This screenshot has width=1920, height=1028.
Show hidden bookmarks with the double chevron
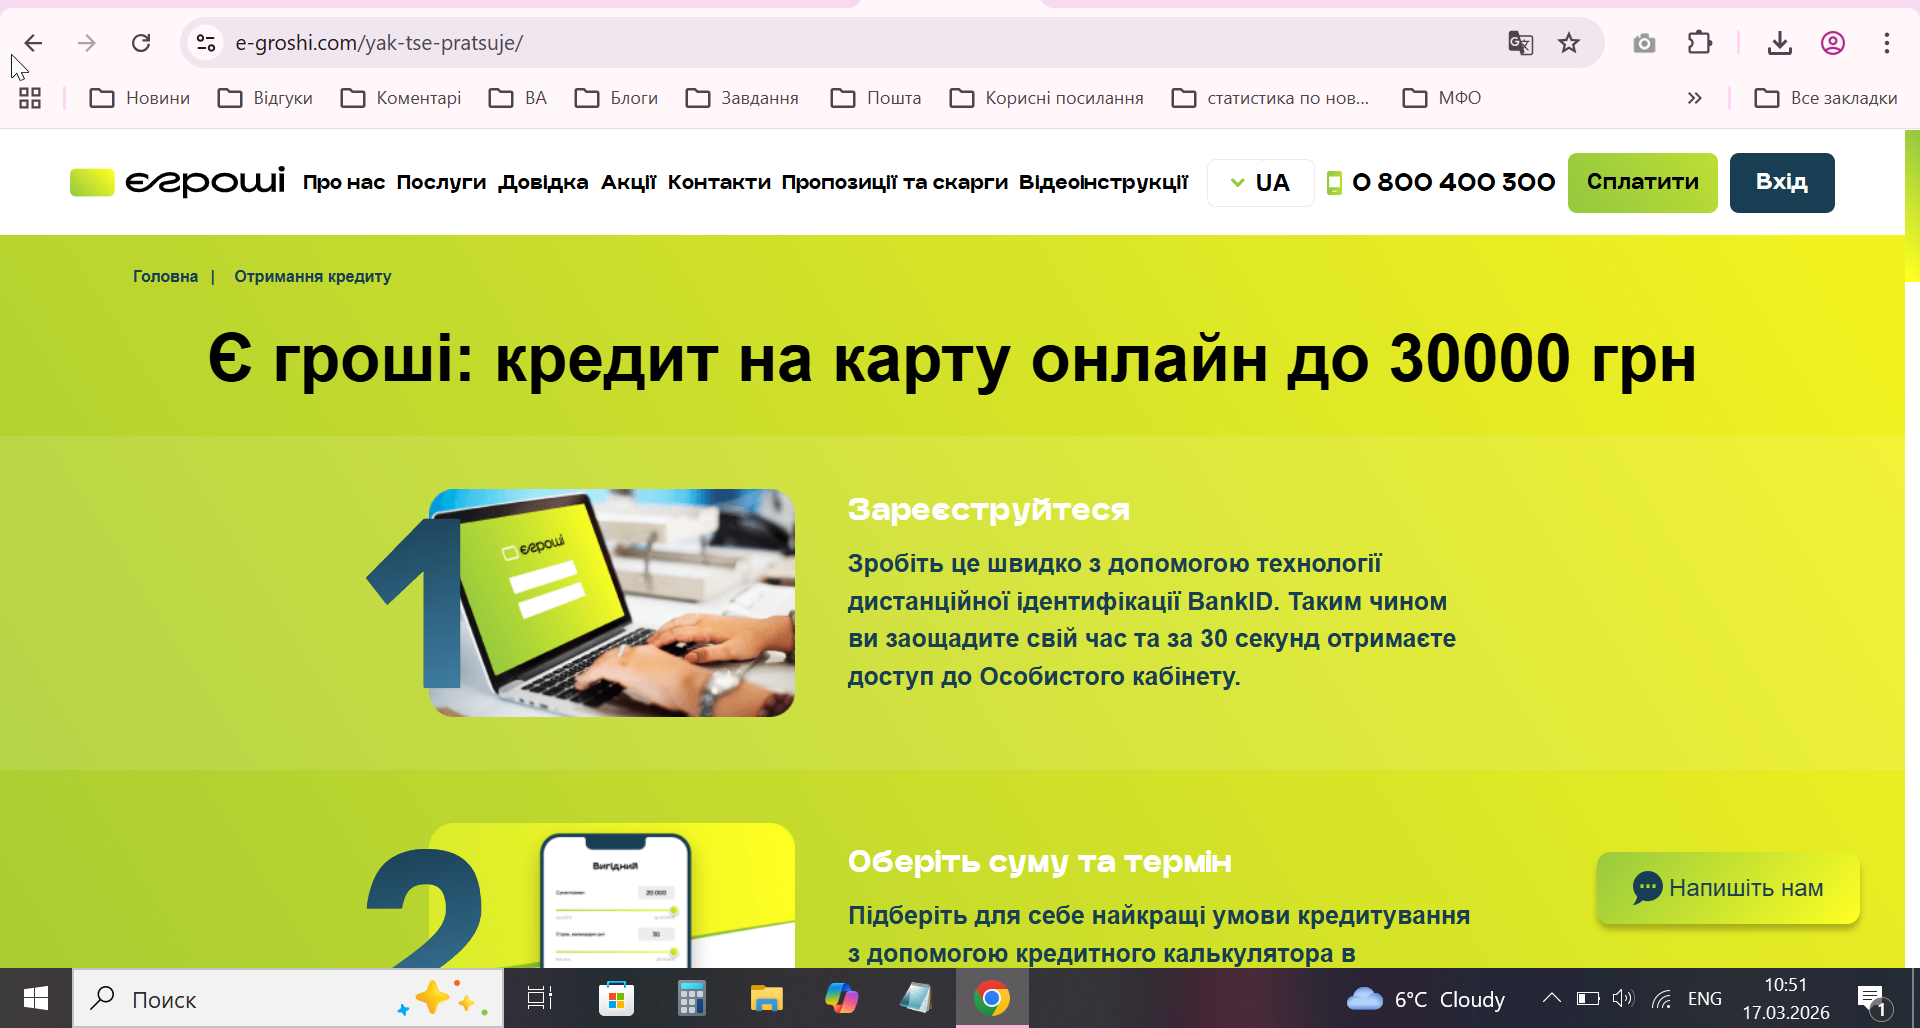[1695, 98]
